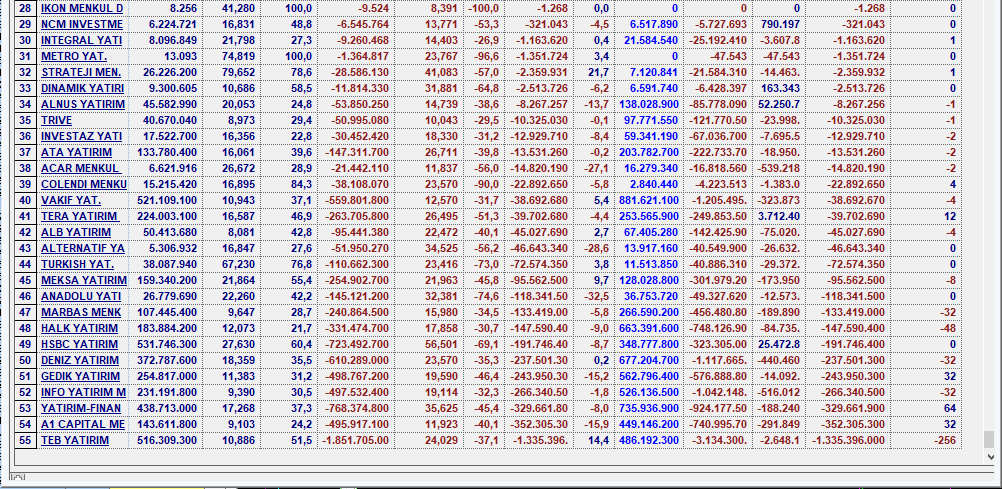Click value 52.250.7 in ALNUS row

coord(780,104)
